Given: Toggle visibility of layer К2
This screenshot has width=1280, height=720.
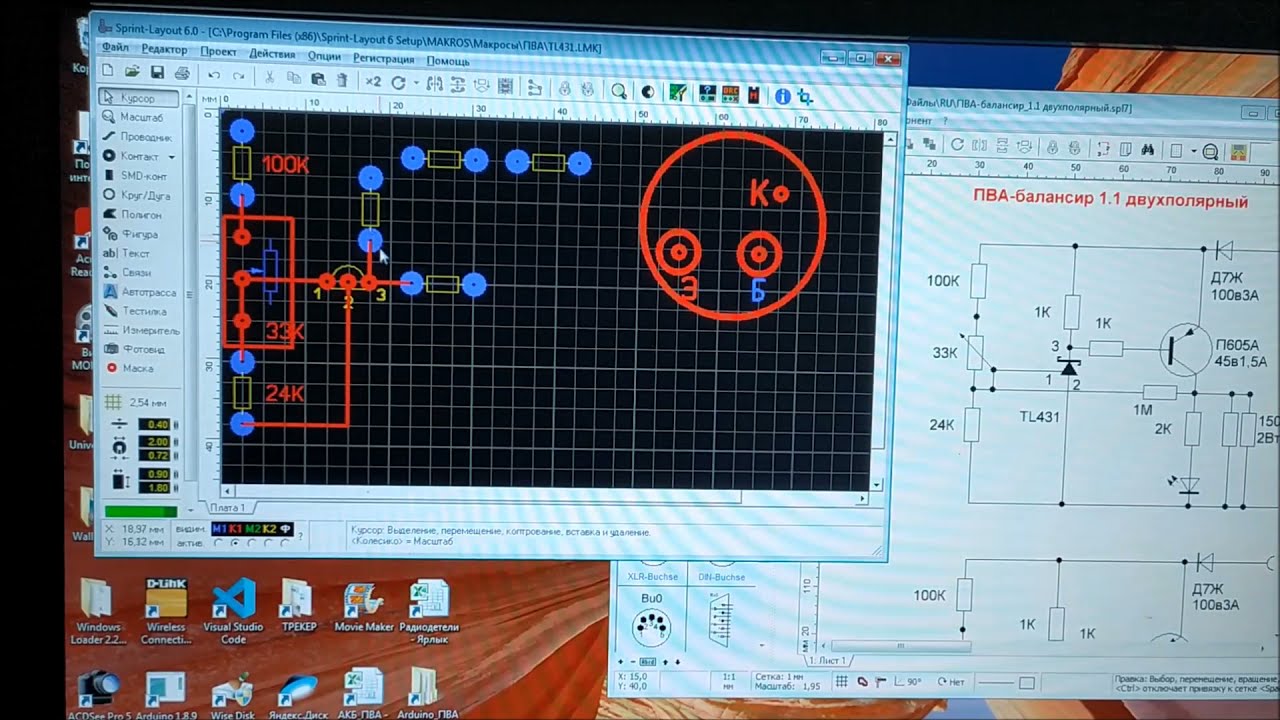Looking at the screenshot, I should 269,529.
